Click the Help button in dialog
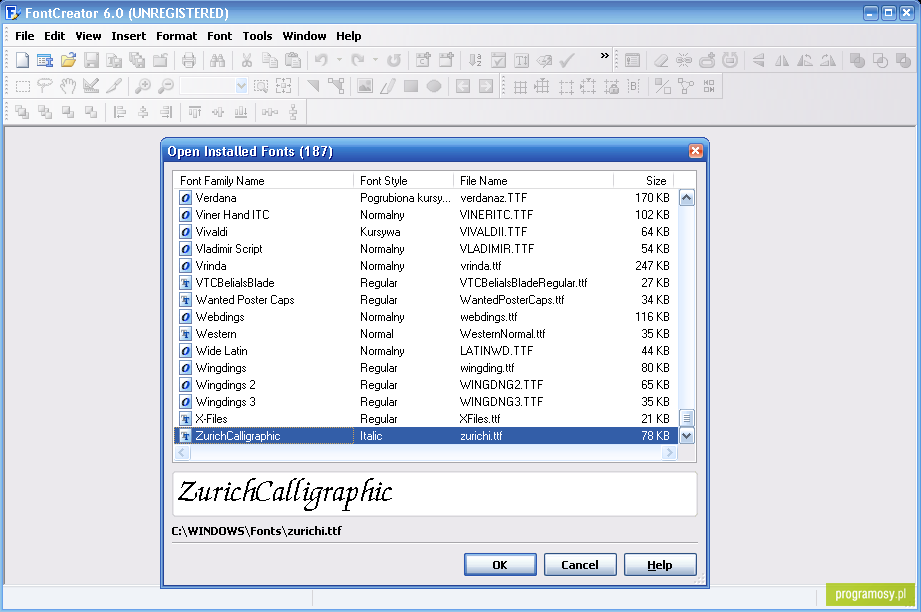 tap(660, 564)
